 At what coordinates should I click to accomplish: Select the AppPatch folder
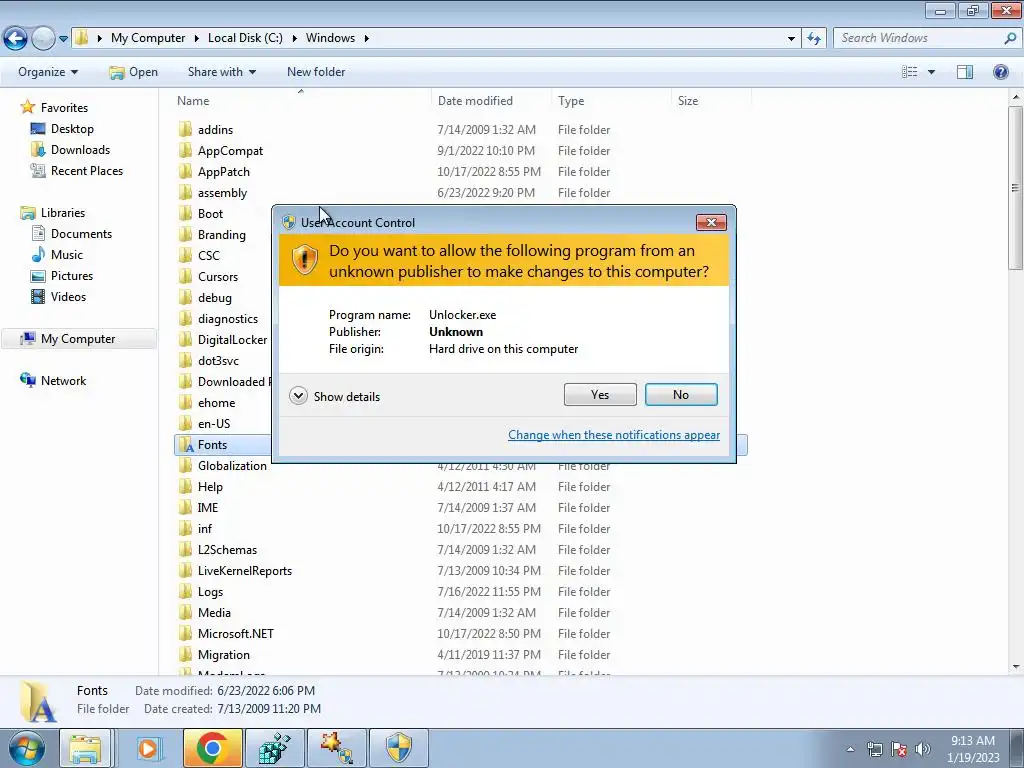point(223,171)
